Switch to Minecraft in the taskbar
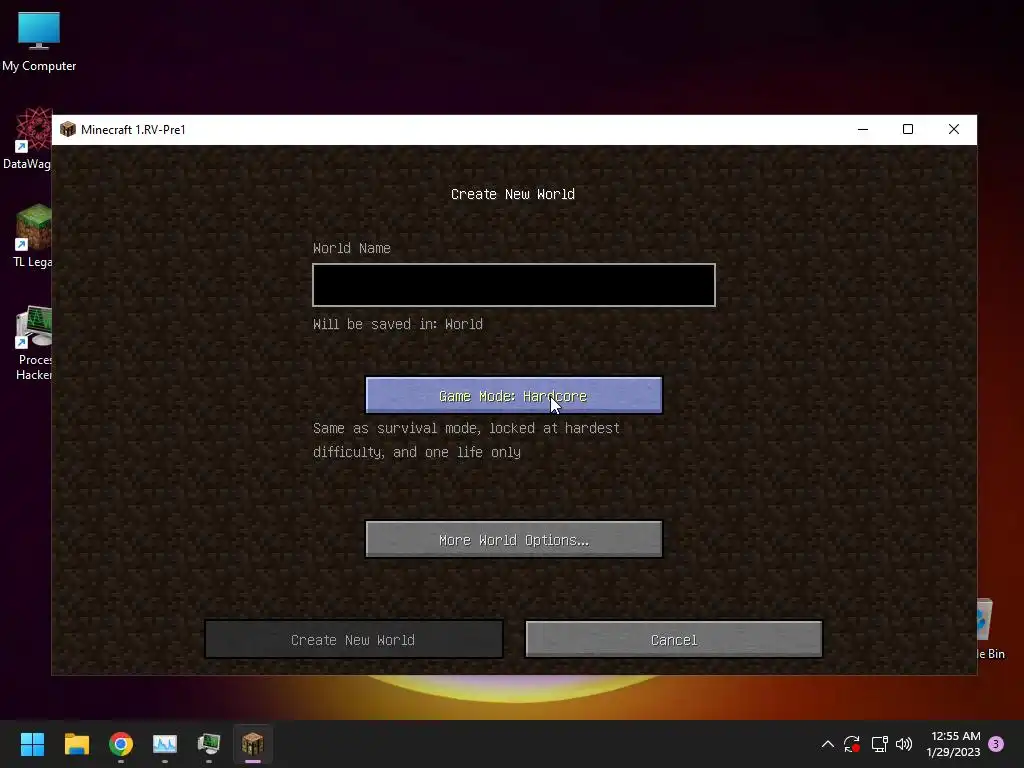The height and width of the screenshot is (768, 1024). [x=253, y=744]
